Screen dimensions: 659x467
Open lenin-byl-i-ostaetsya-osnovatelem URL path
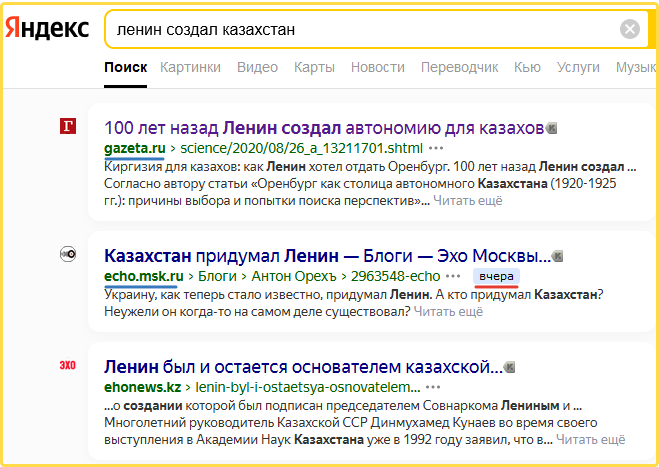tap(308, 387)
